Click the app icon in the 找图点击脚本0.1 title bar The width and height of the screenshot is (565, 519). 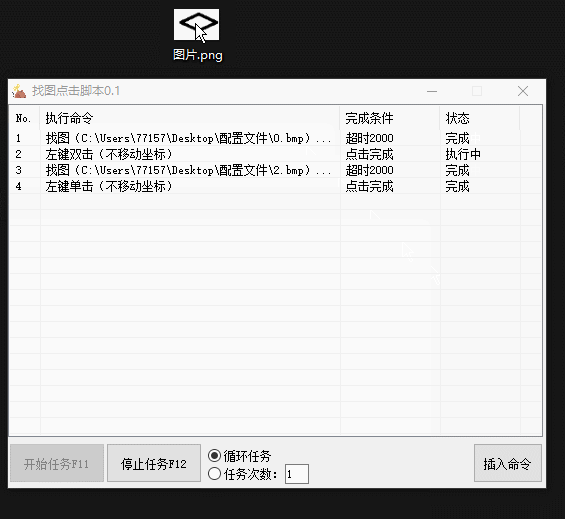point(19,91)
